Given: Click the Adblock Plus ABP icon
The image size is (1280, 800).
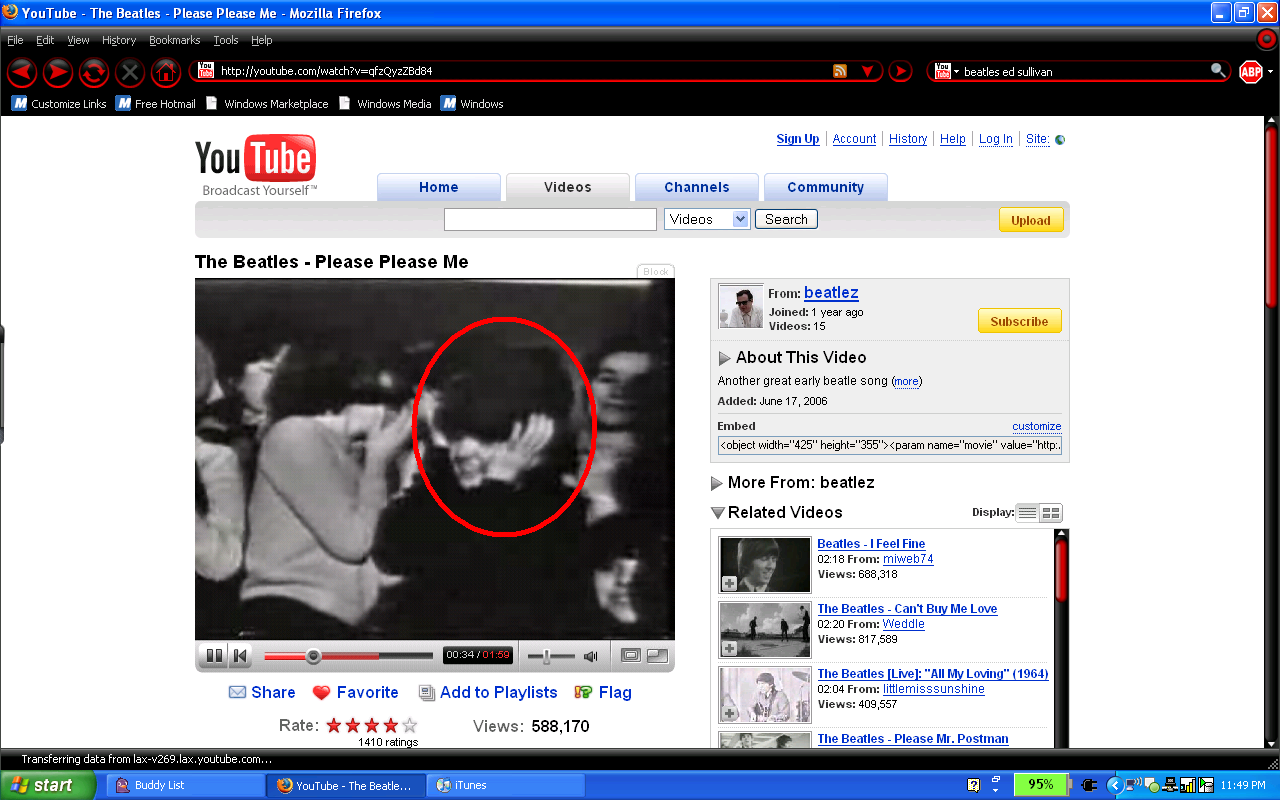Looking at the screenshot, I should coord(1250,71).
